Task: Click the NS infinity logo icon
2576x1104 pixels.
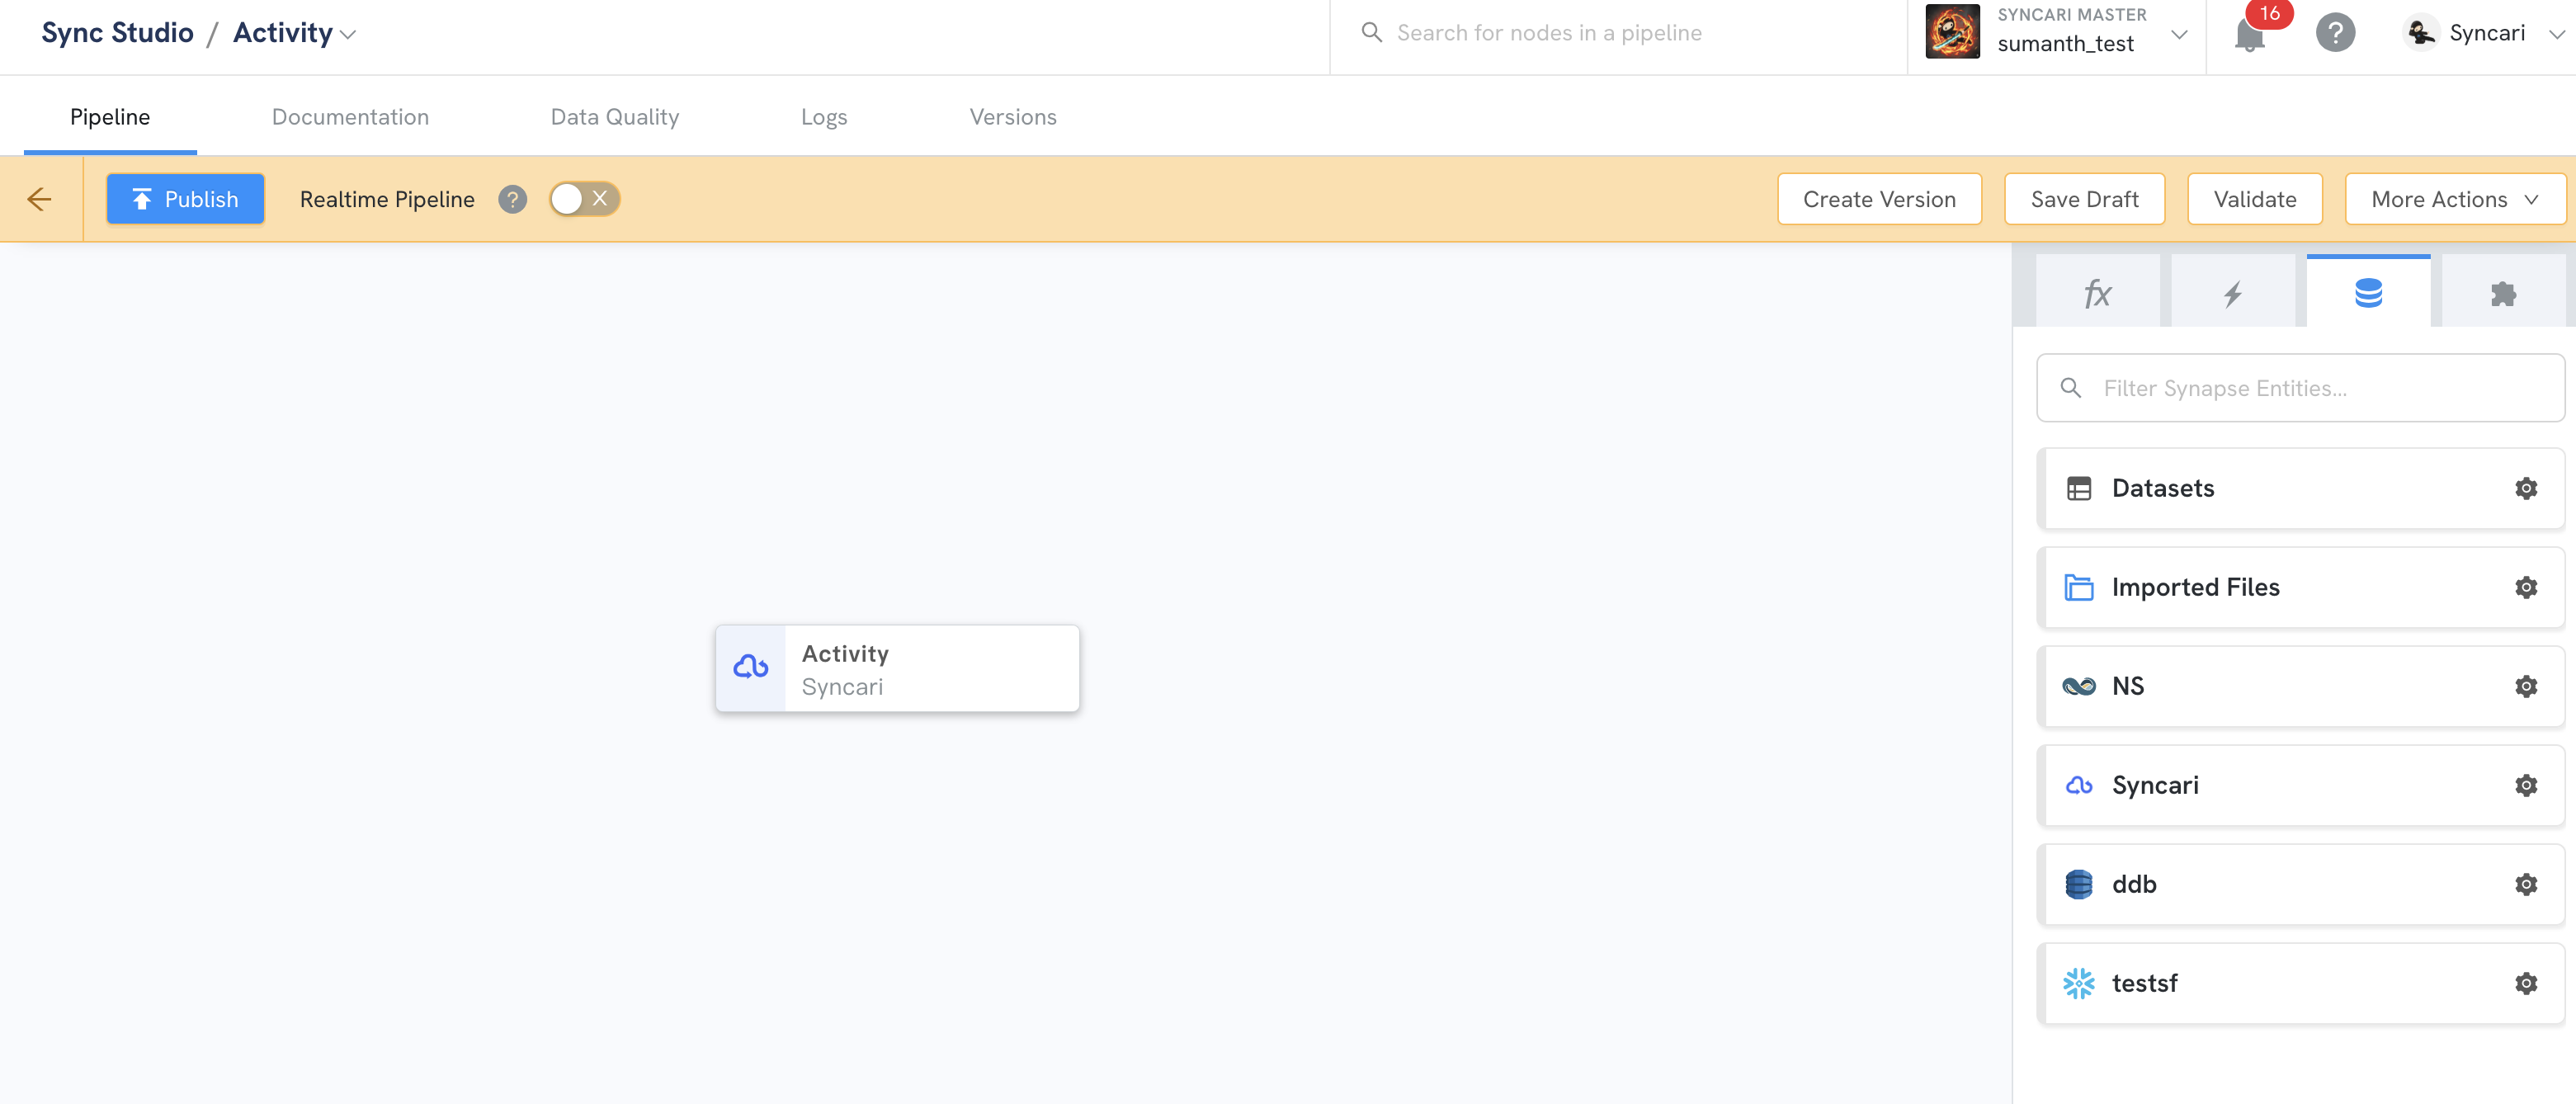Action: pos(2078,686)
